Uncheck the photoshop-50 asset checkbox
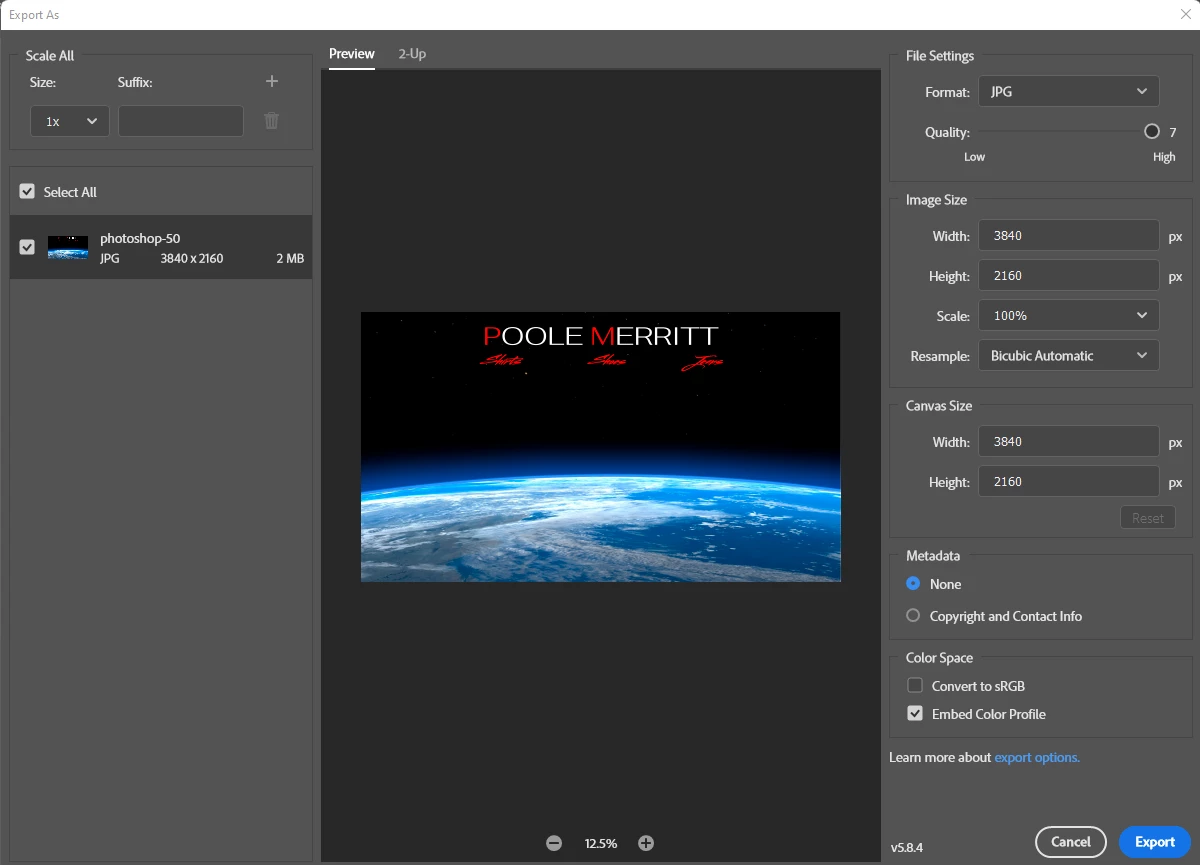This screenshot has width=1200, height=865. [x=27, y=246]
